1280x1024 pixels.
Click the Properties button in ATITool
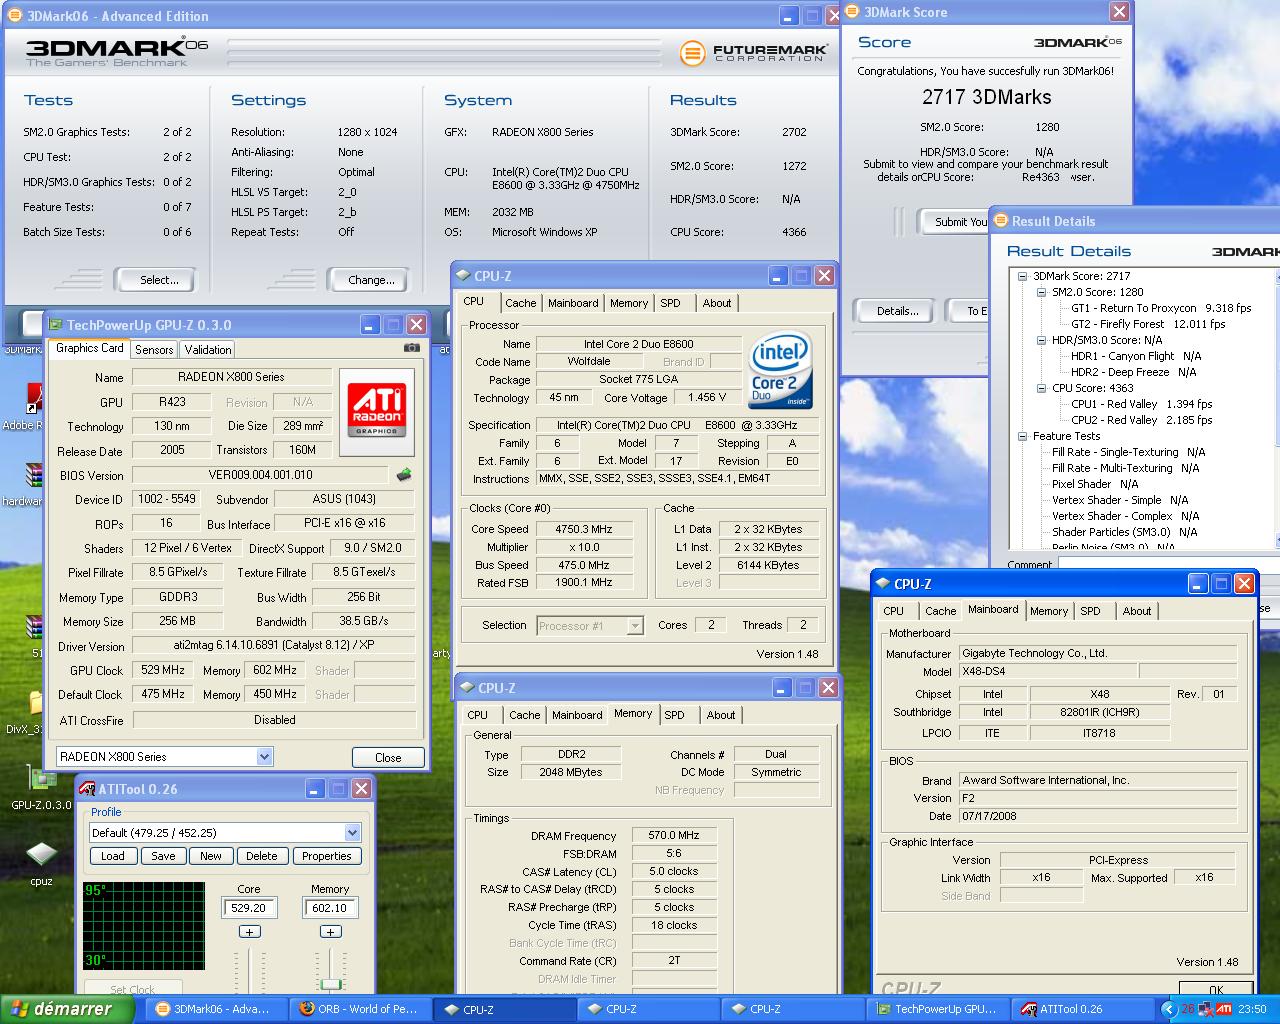click(327, 856)
